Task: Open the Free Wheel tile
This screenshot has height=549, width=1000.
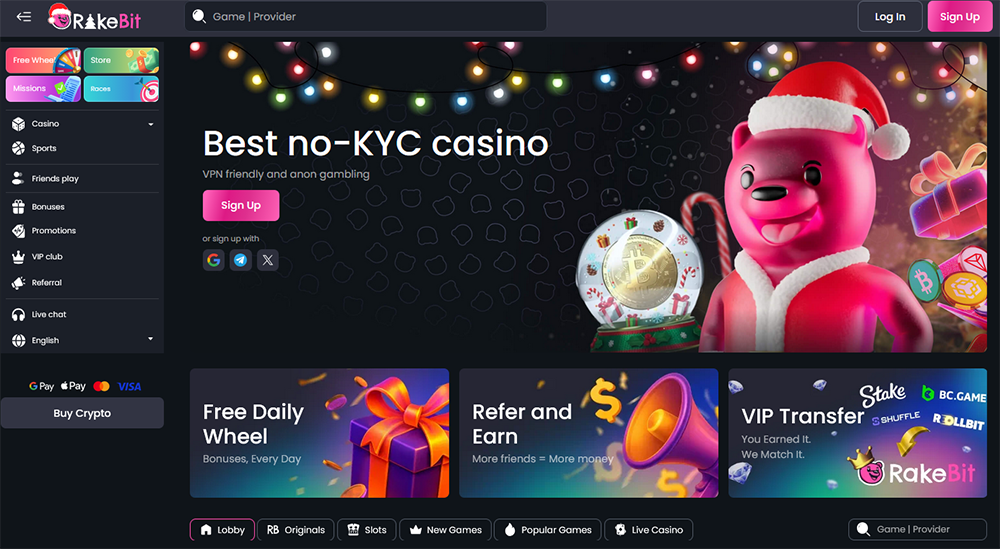Action: (43, 61)
